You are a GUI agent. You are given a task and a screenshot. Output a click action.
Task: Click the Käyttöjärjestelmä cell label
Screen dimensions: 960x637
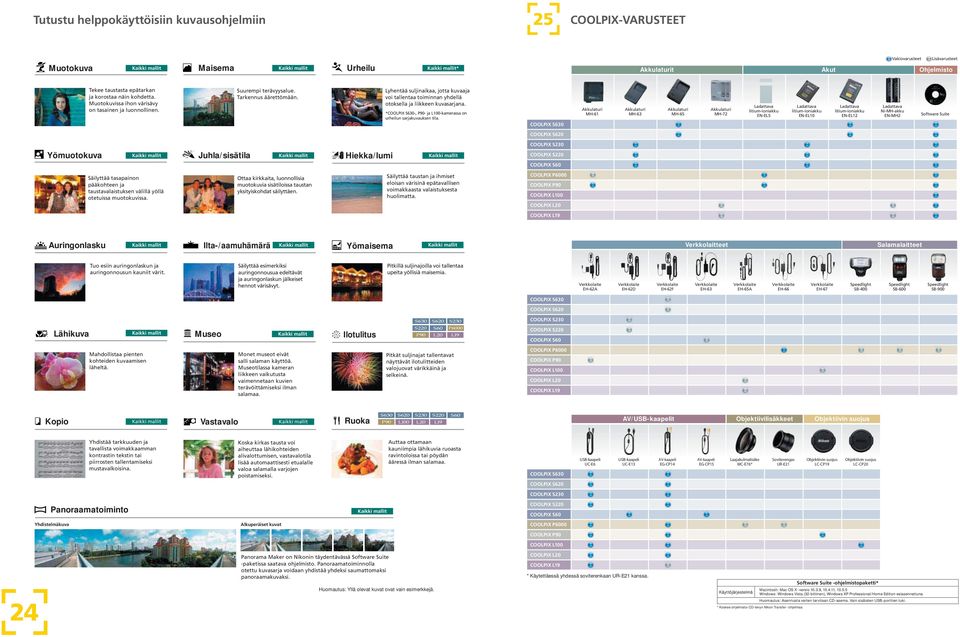[x=735, y=592]
